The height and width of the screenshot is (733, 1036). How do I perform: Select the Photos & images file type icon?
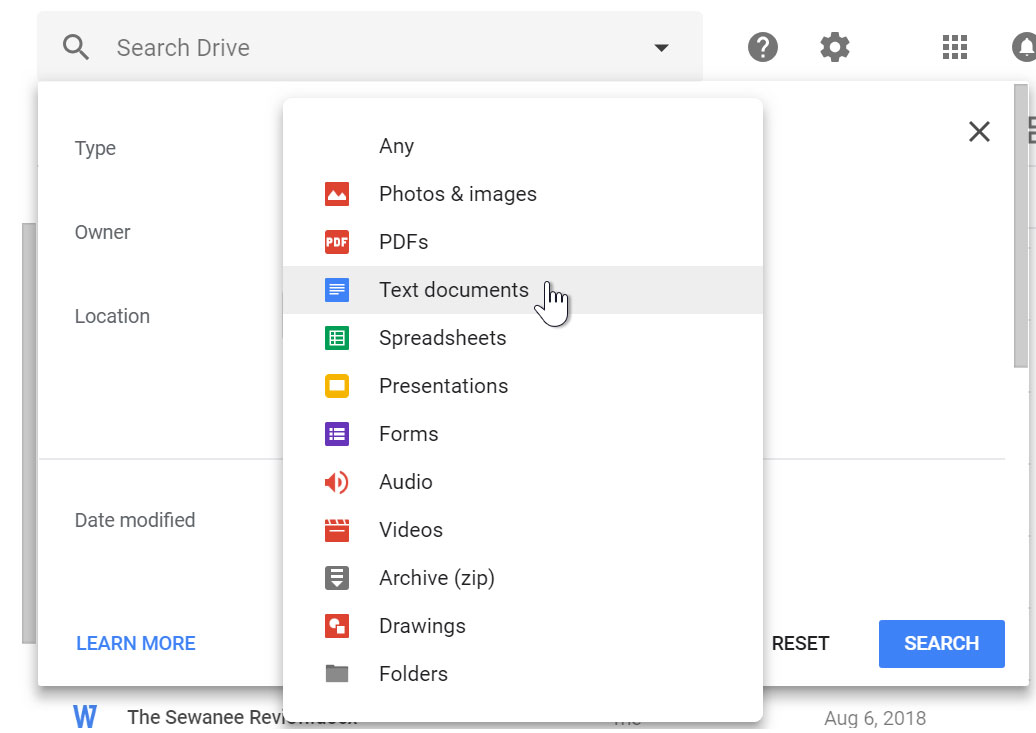click(339, 193)
